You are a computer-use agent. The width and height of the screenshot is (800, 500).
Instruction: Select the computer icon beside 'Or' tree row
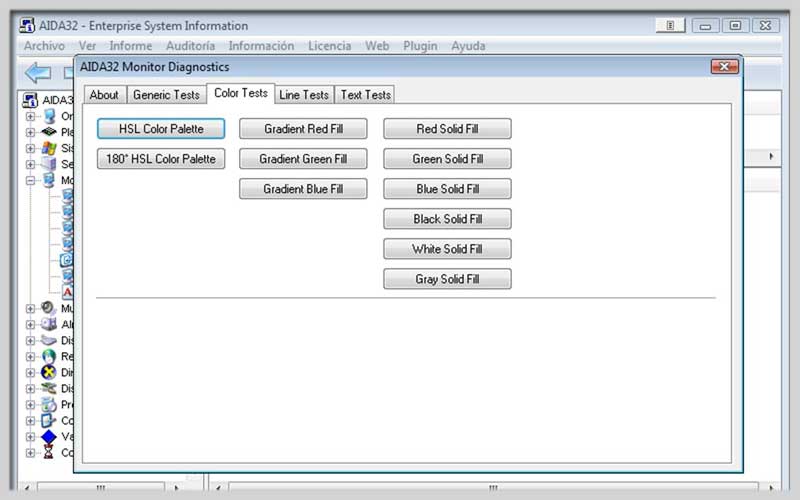click(49, 116)
